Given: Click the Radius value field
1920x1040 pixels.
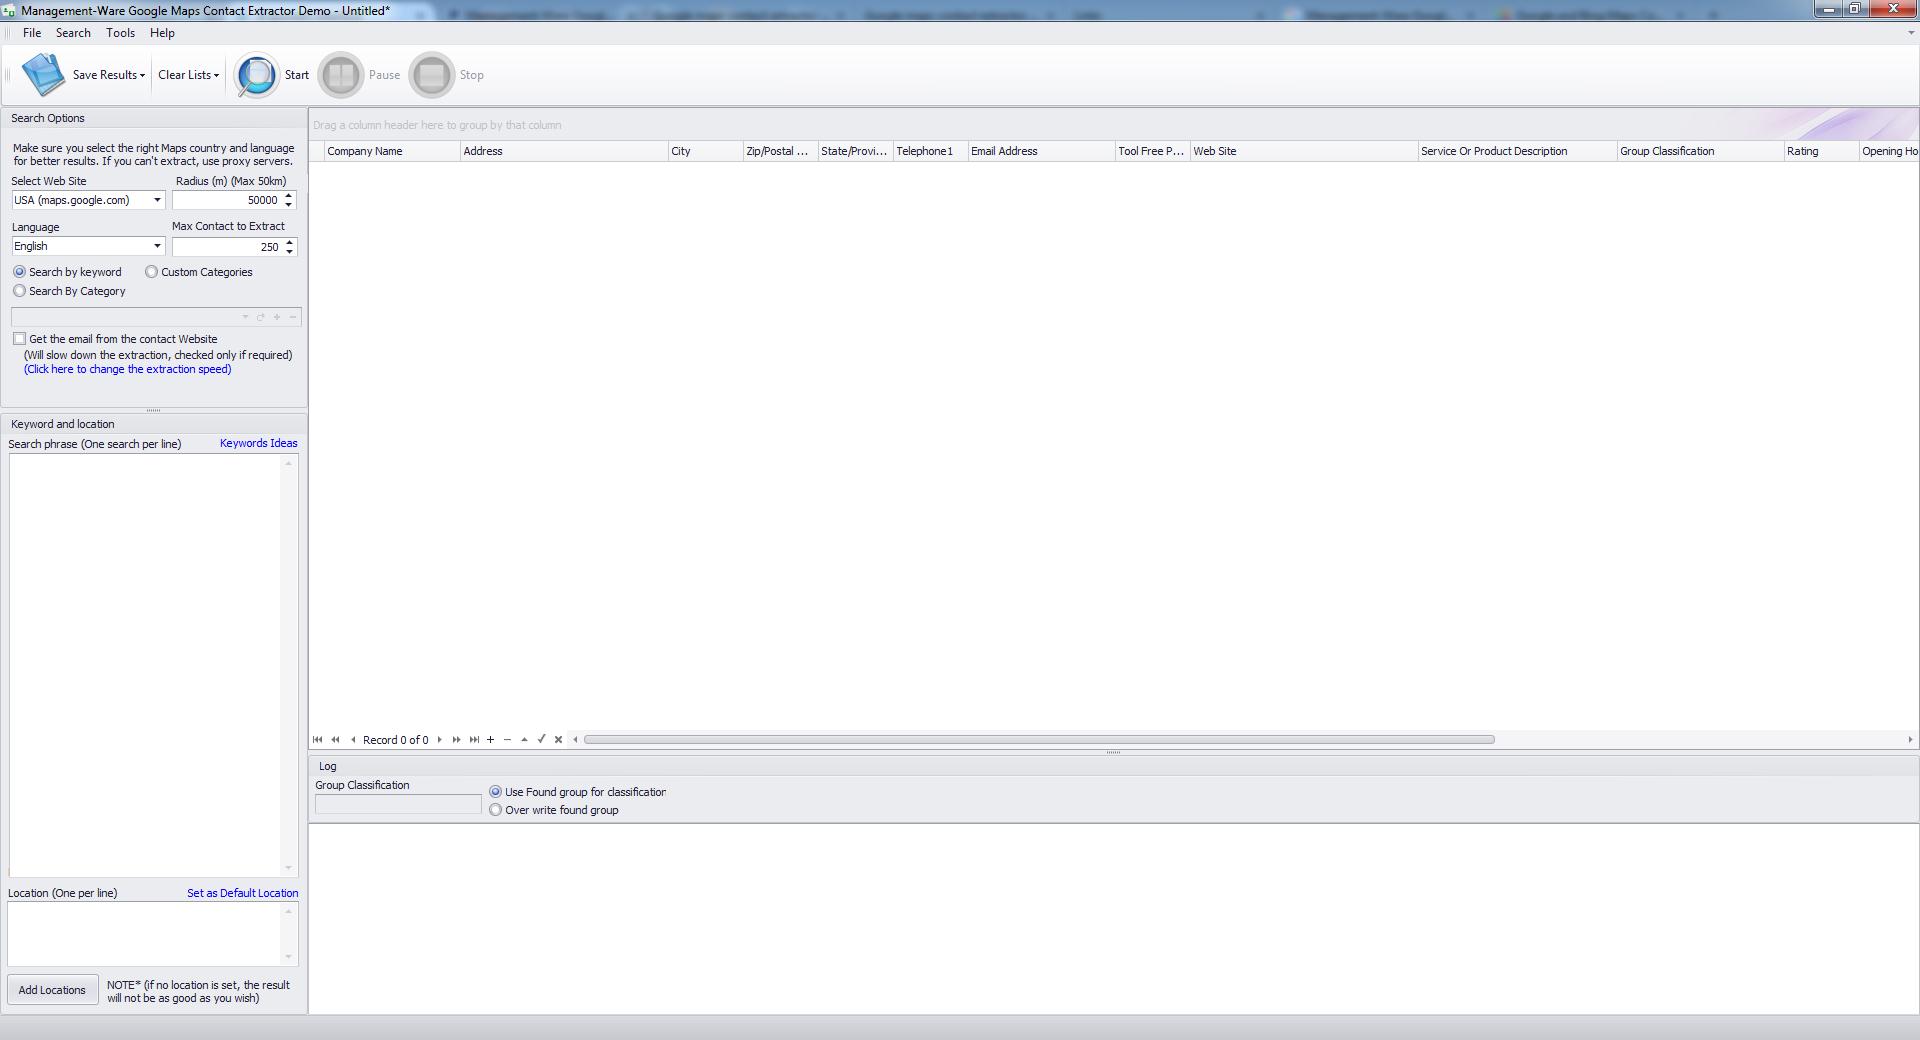Looking at the screenshot, I should [227, 200].
